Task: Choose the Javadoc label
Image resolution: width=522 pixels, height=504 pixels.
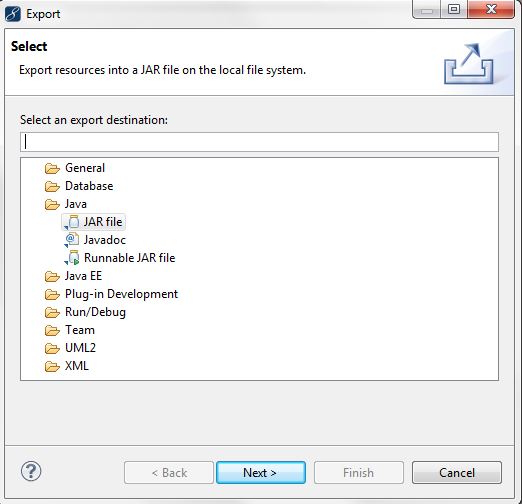Action: (105, 240)
